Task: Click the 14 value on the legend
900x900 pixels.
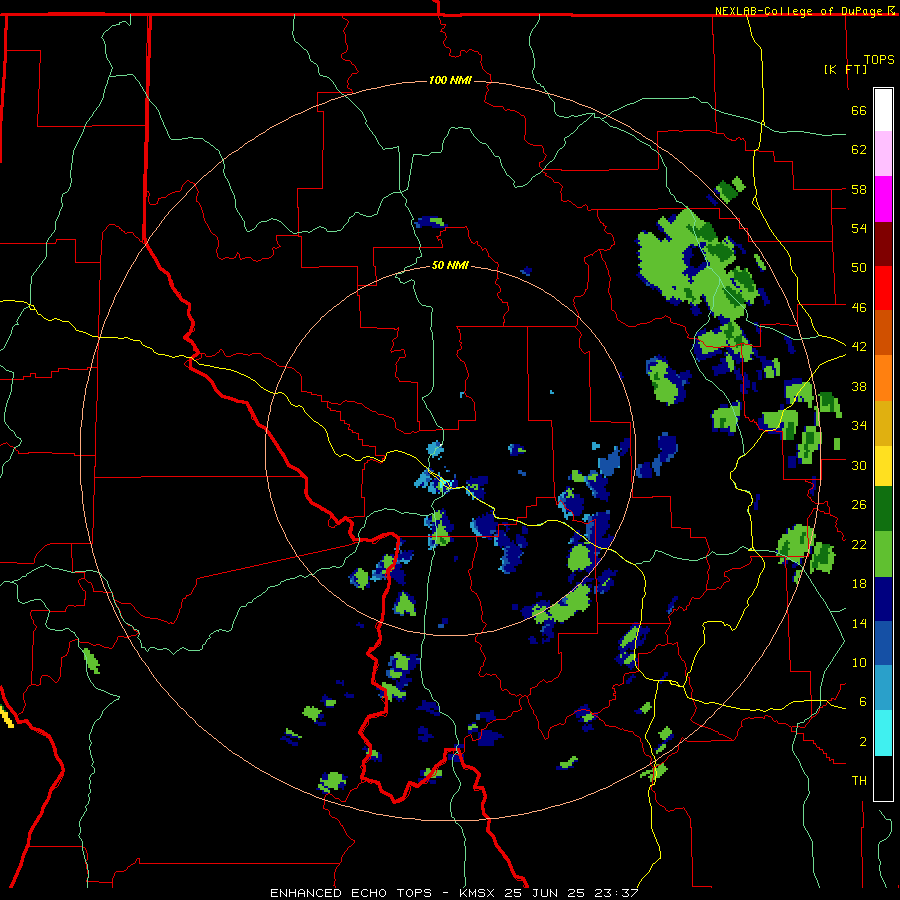Action: click(x=859, y=623)
